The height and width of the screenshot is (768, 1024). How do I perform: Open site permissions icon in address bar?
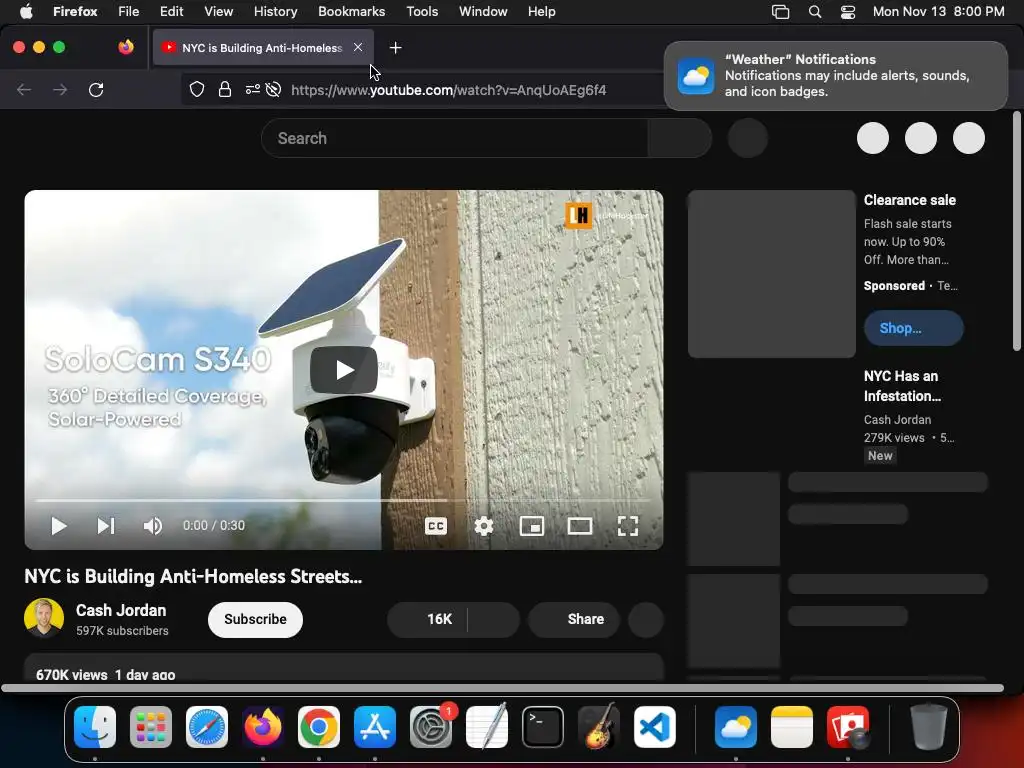253,89
